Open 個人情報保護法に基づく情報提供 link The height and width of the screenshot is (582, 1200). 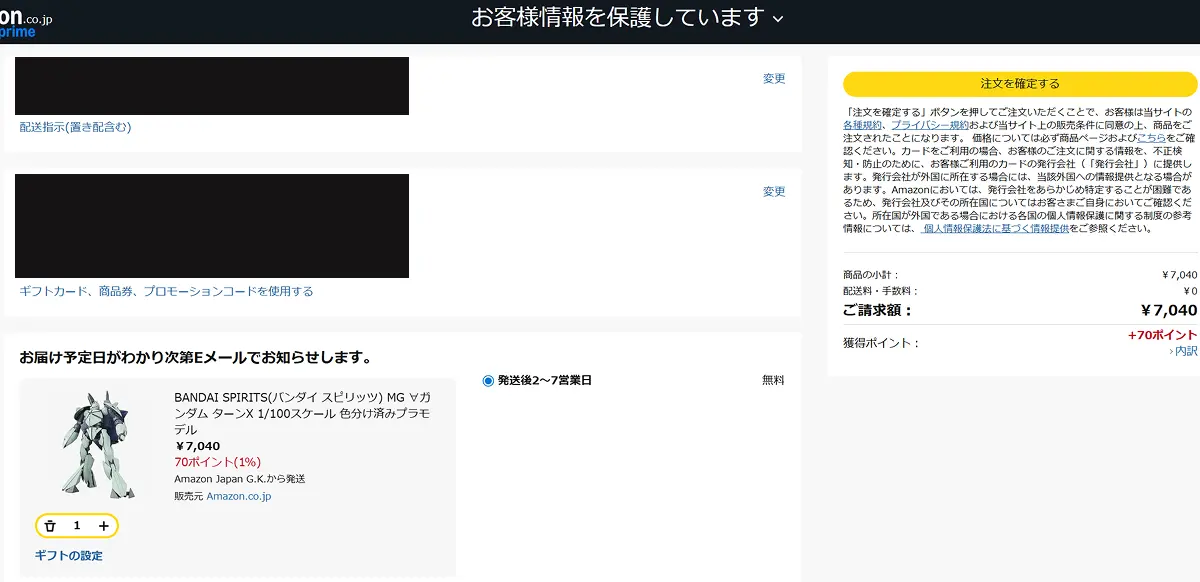[x=995, y=229]
